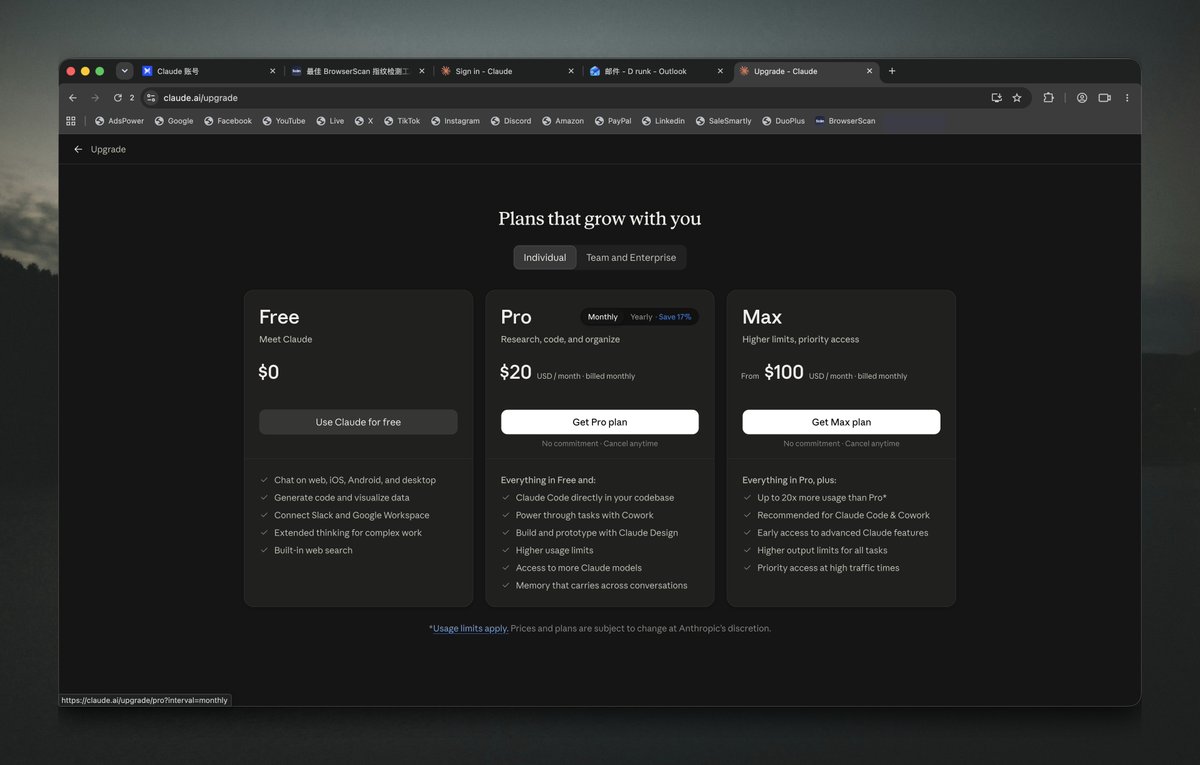Open the apps grid in the bookmarks bar
1200x765 pixels.
click(71, 121)
